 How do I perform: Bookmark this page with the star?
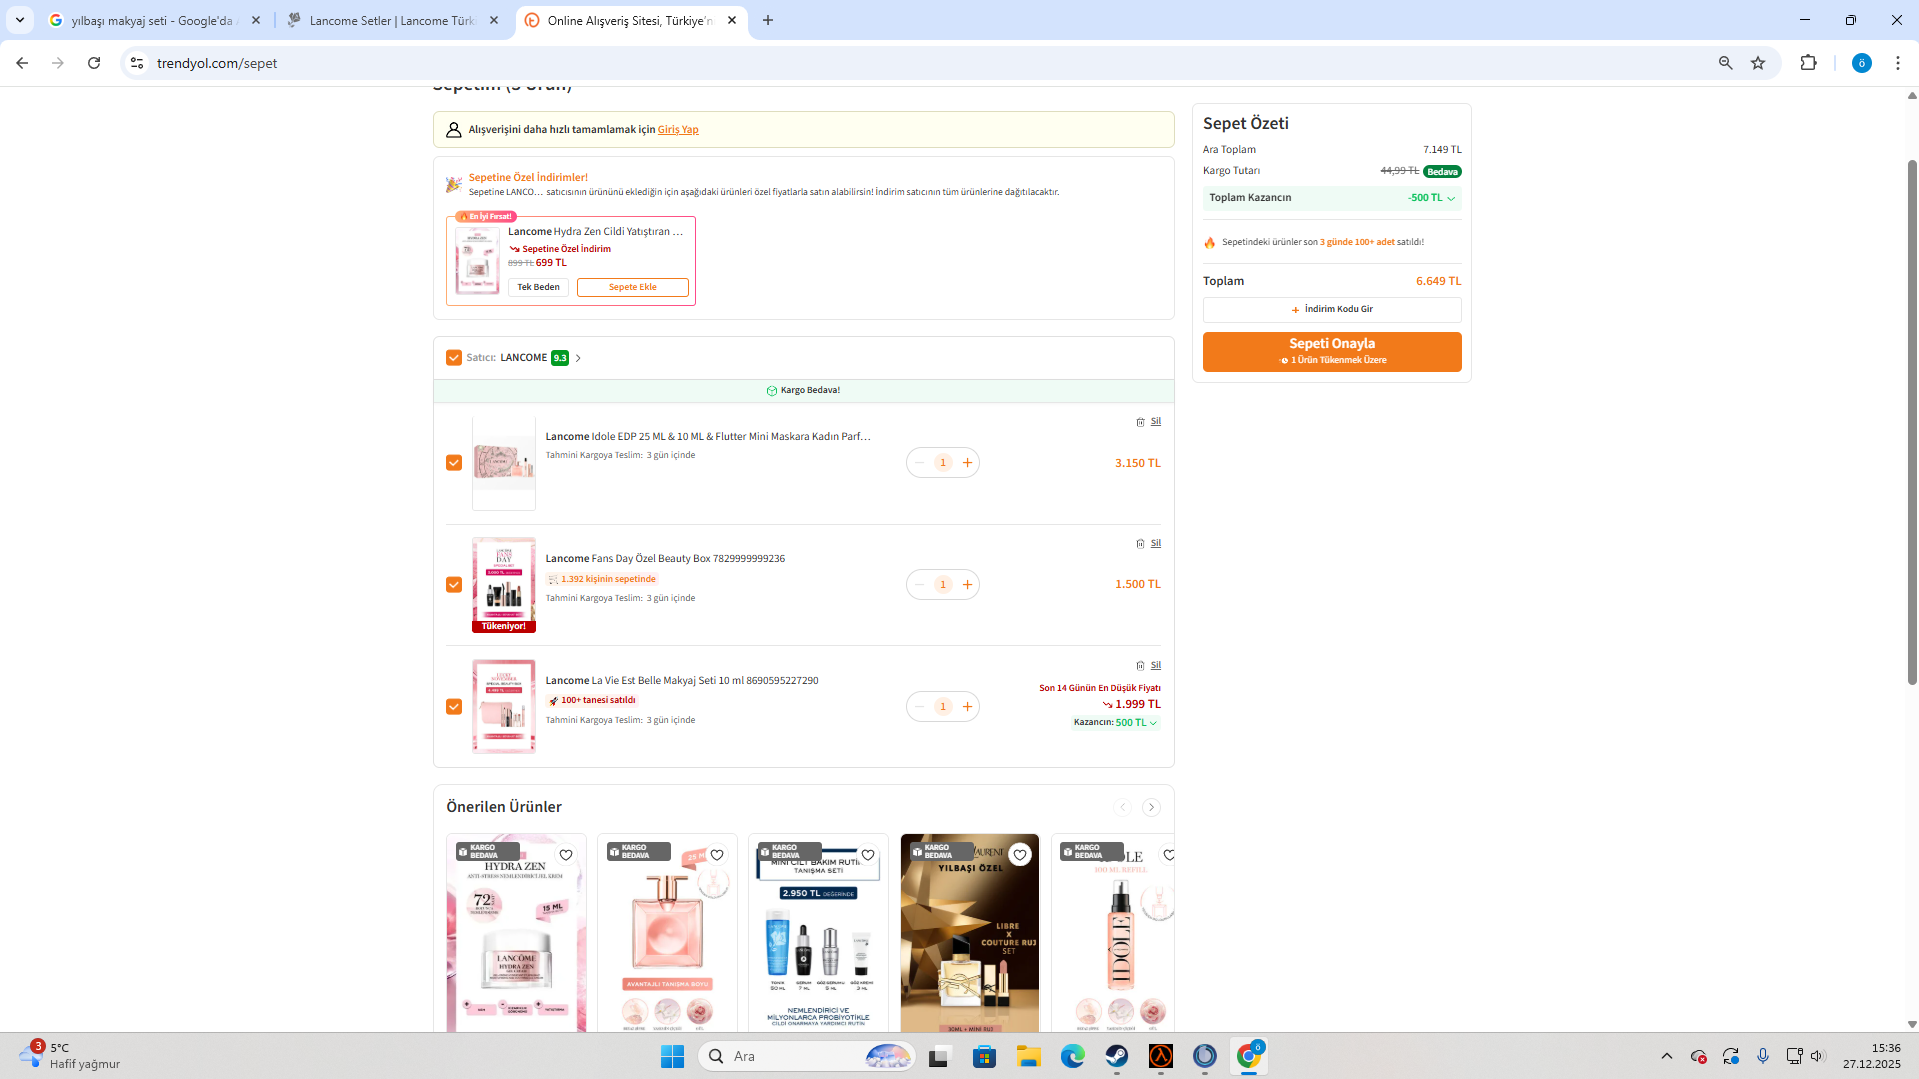point(1758,63)
